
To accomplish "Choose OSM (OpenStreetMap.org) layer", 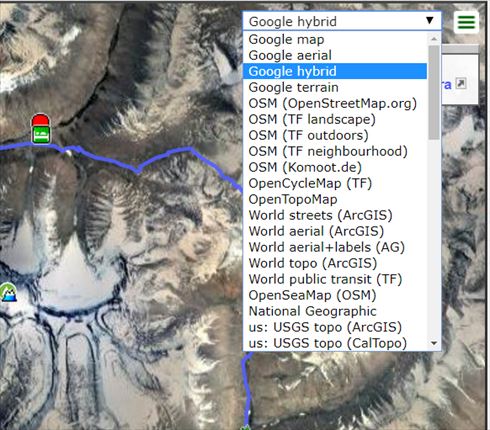I will pyautogui.click(x=335, y=103).
